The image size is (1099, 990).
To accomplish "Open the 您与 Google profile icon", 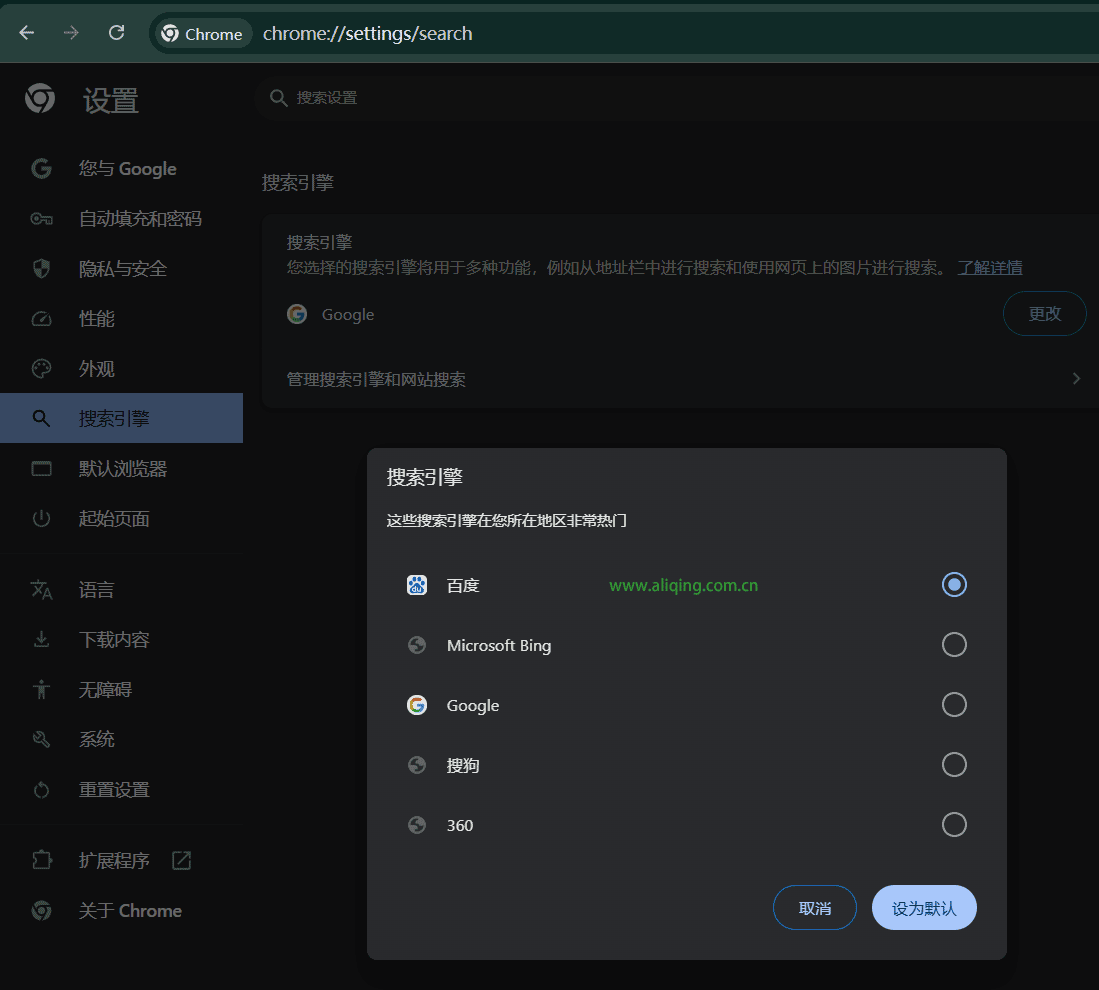I will click(40, 168).
